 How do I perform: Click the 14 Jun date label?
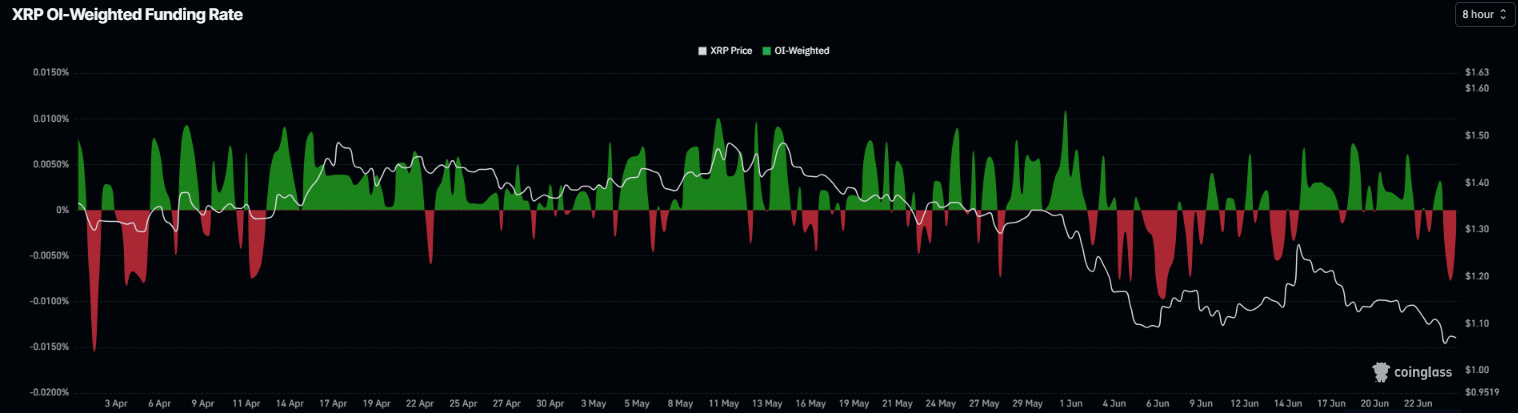(1288, 403)
